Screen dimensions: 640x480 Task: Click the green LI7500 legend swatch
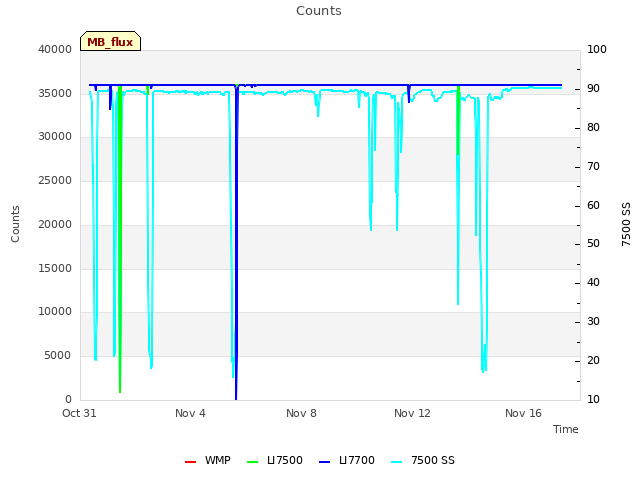point(253,462)
